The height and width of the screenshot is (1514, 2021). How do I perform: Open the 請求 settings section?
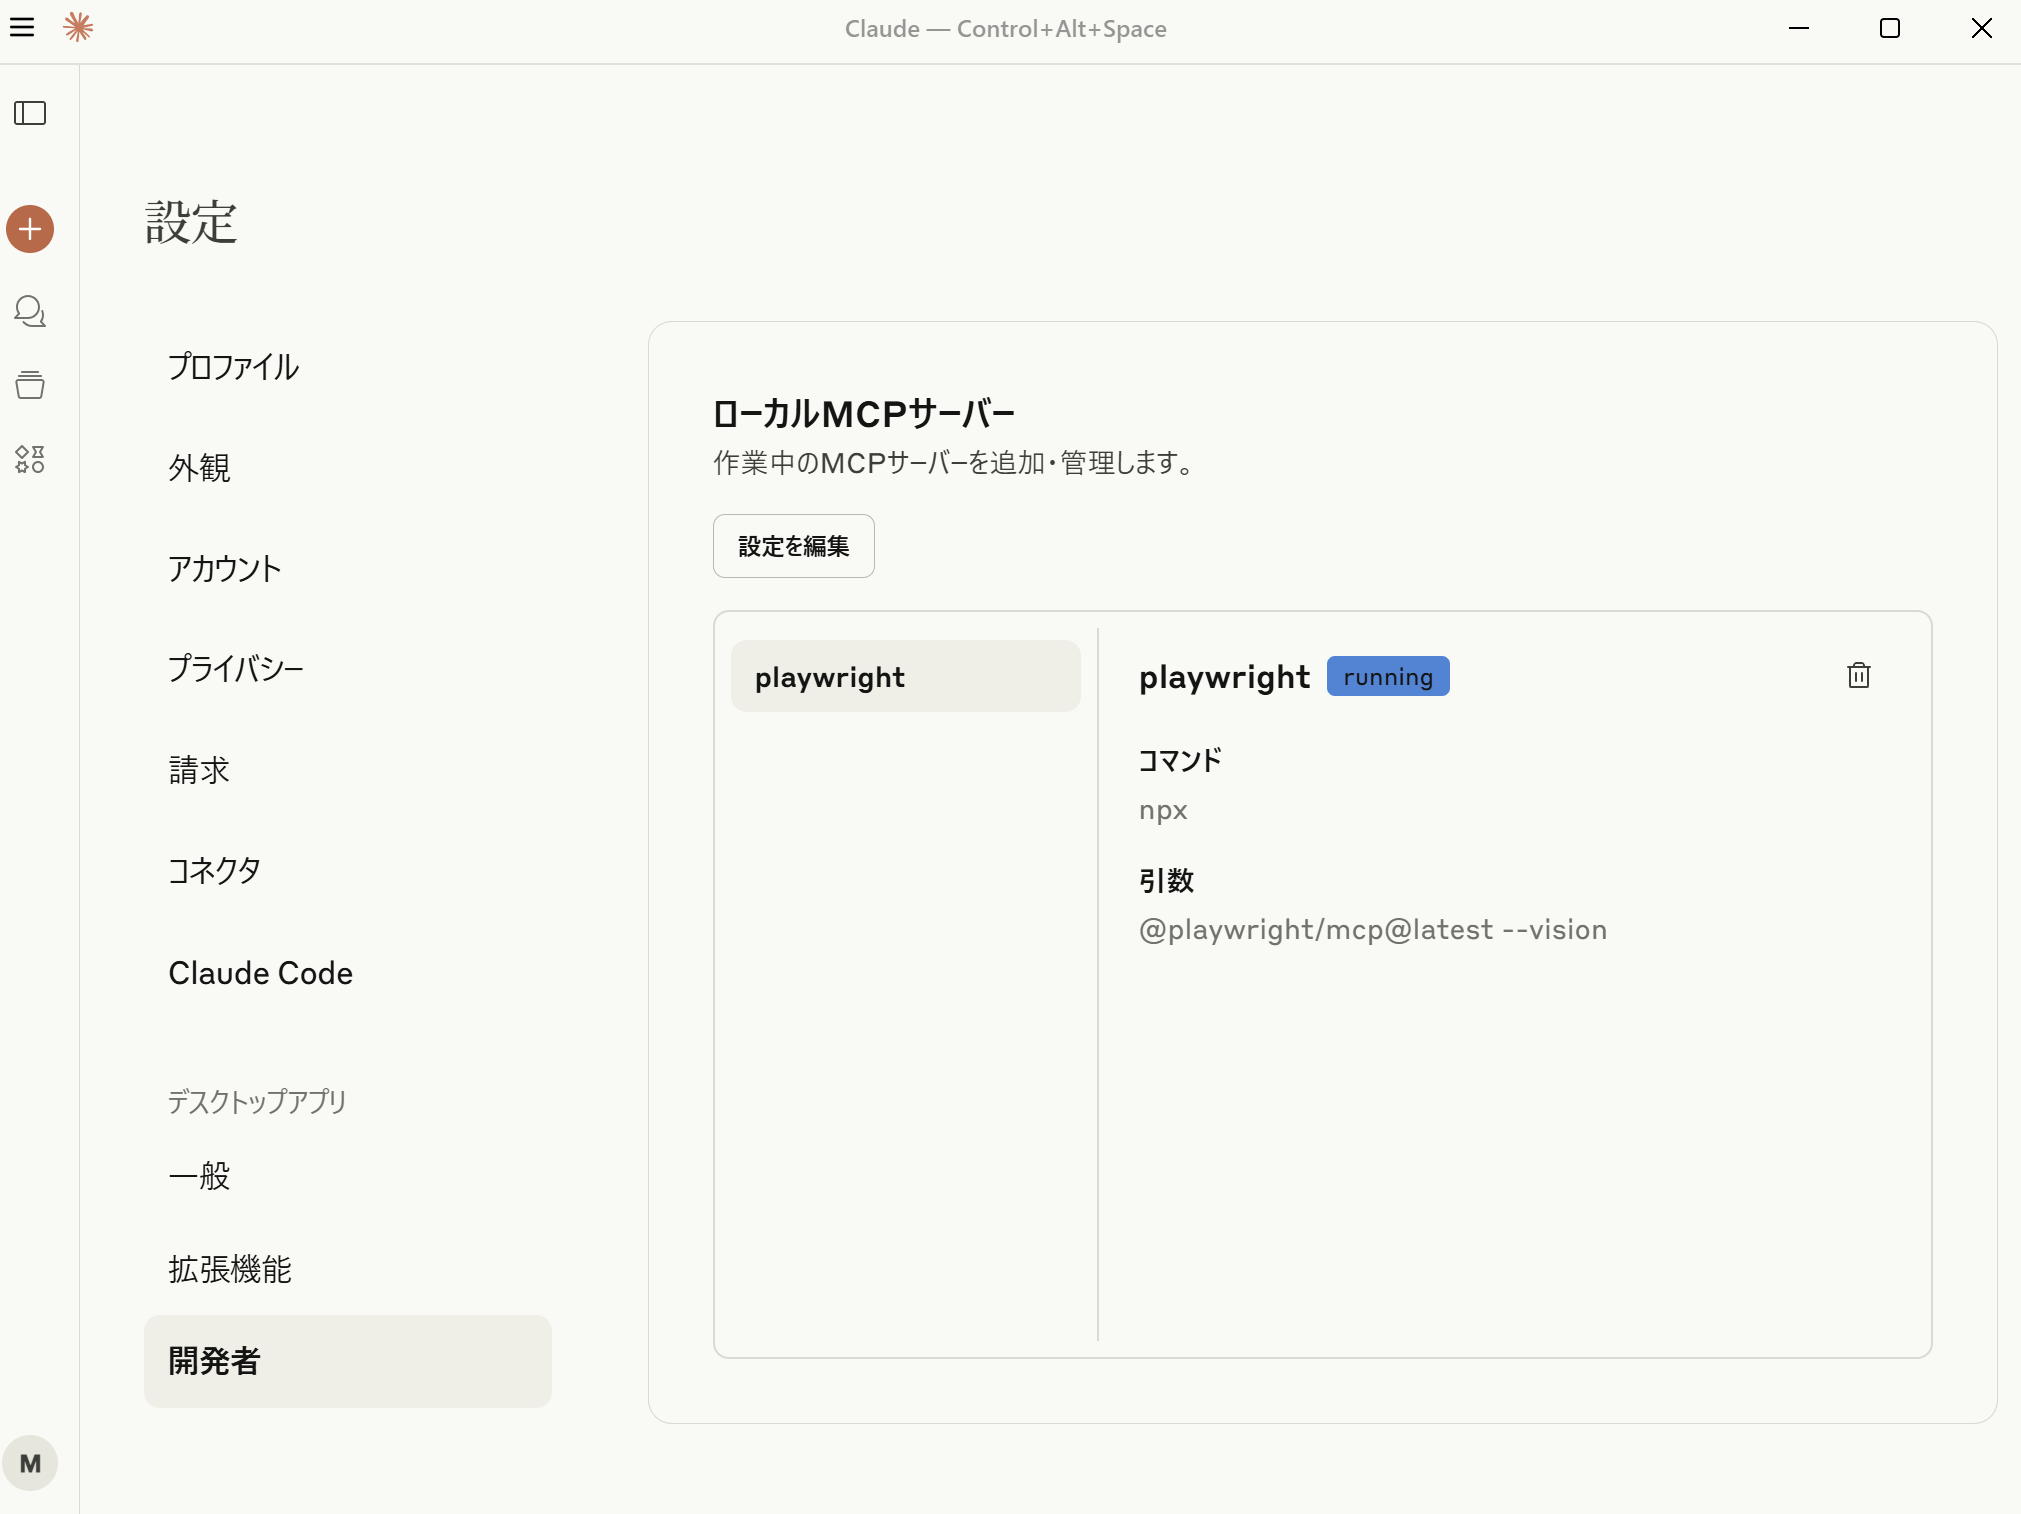(347, 770)
